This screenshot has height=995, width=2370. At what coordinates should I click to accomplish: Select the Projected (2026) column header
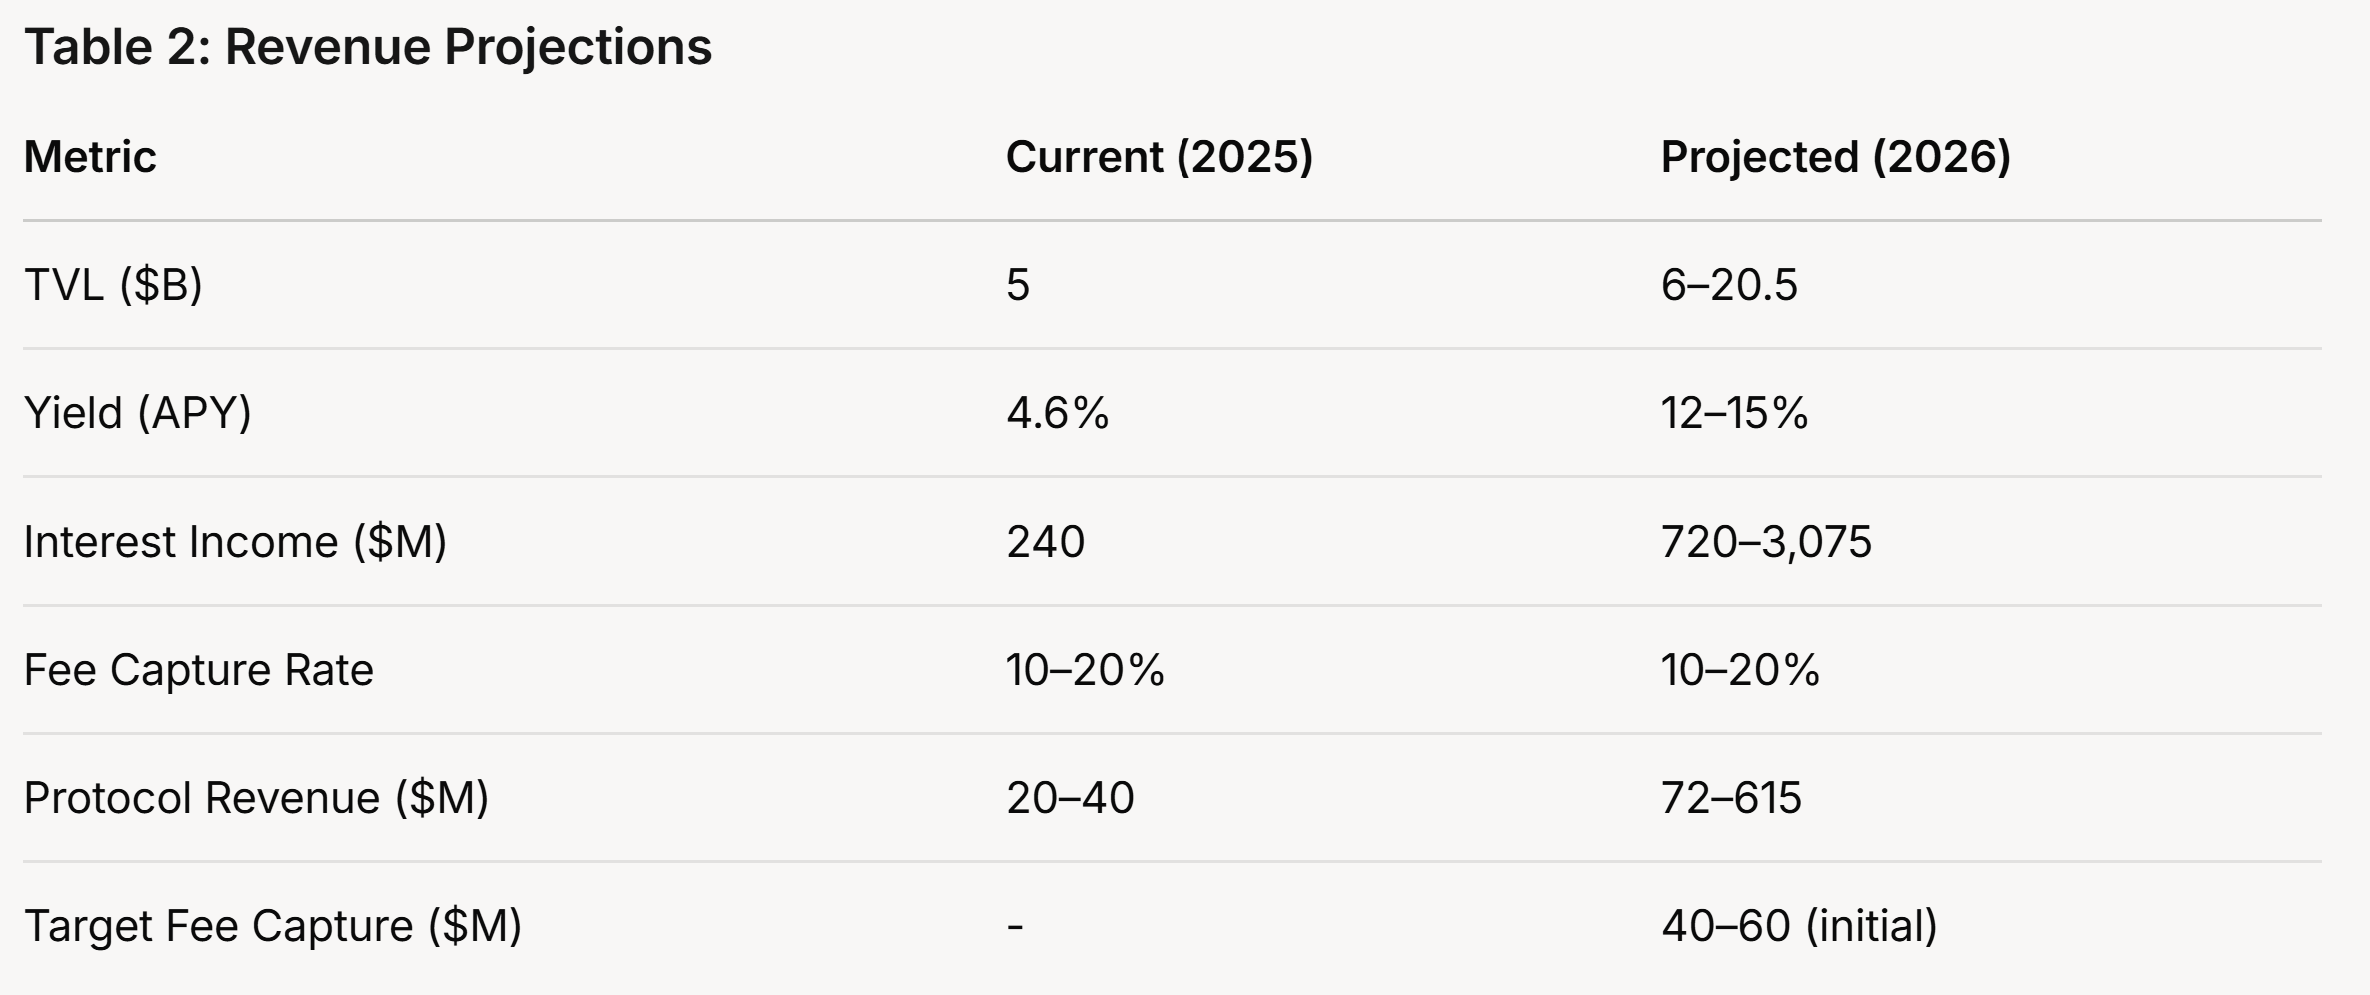pyautogui.click(x=1836, y=157)
